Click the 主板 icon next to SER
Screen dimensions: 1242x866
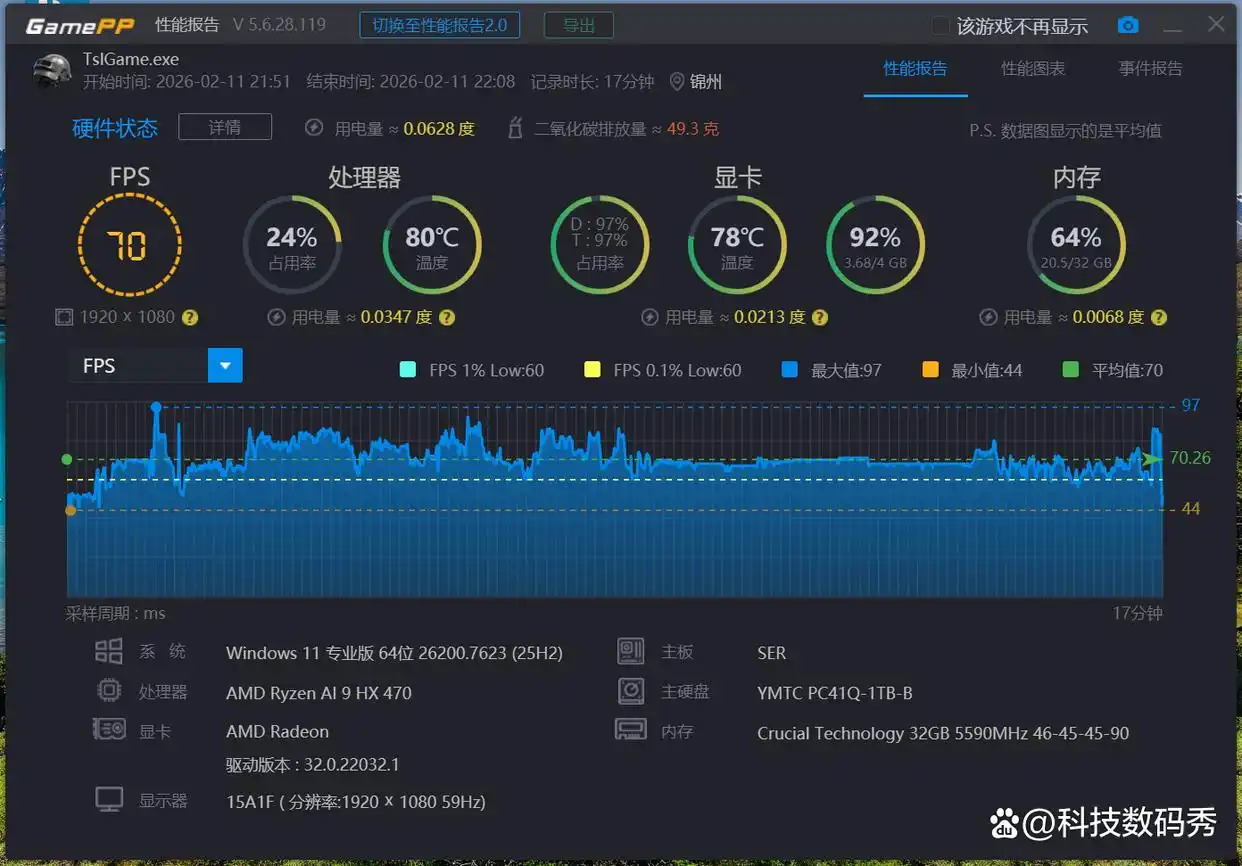point(630,651)
